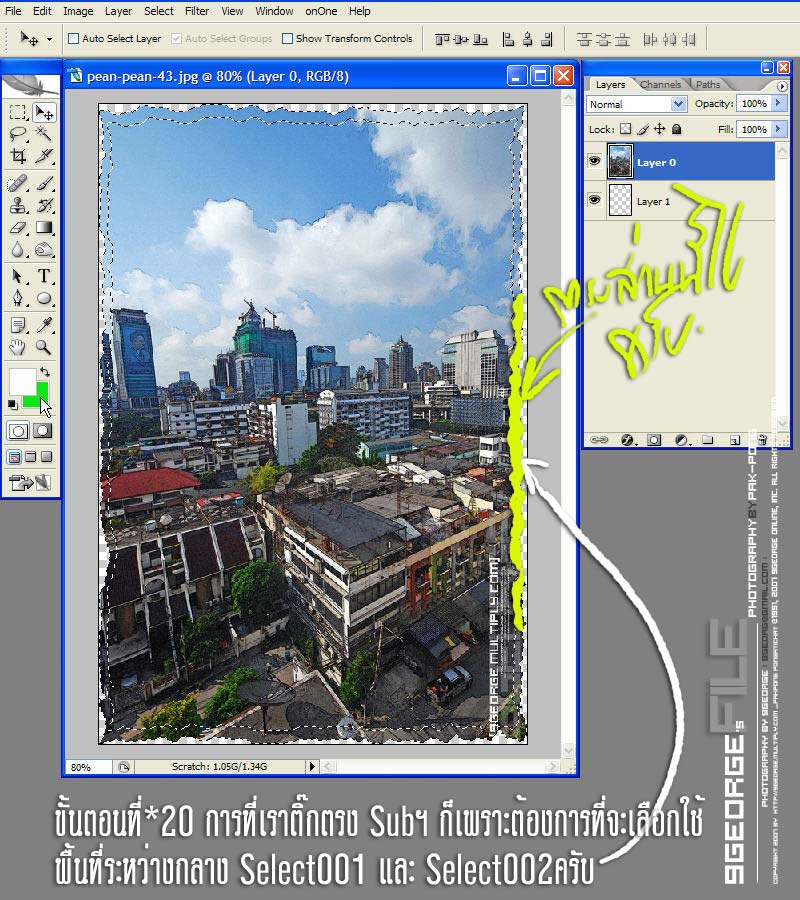Select the Zoom tool
Viewport: 800px width, 900px height.
point(44,347)
